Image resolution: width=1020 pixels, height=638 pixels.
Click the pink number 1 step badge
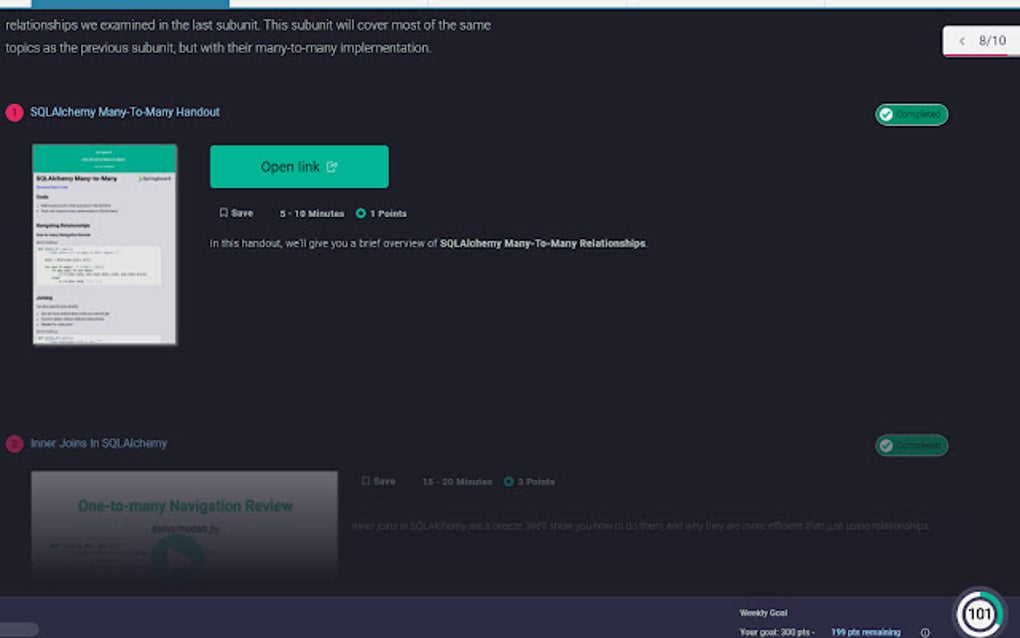14,113
